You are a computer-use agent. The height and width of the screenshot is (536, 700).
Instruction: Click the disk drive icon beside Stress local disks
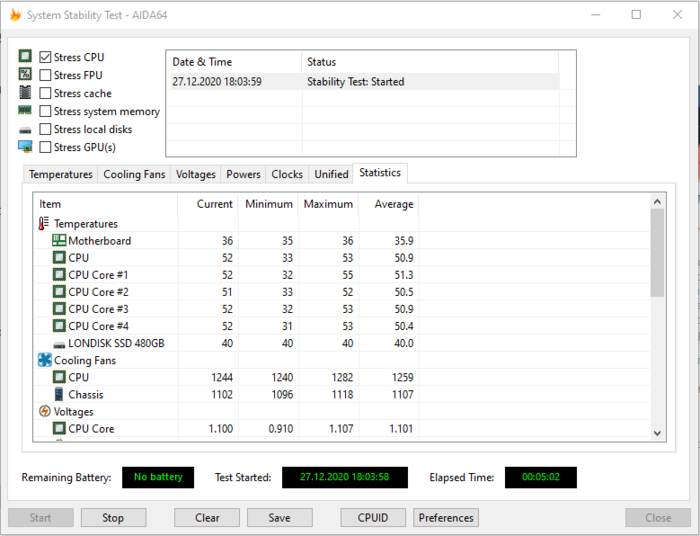(x=25, y=130)
